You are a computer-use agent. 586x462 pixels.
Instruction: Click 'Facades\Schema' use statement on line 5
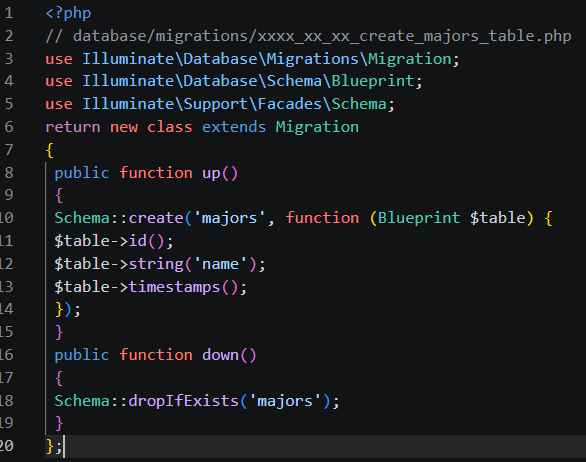[322, 104]
